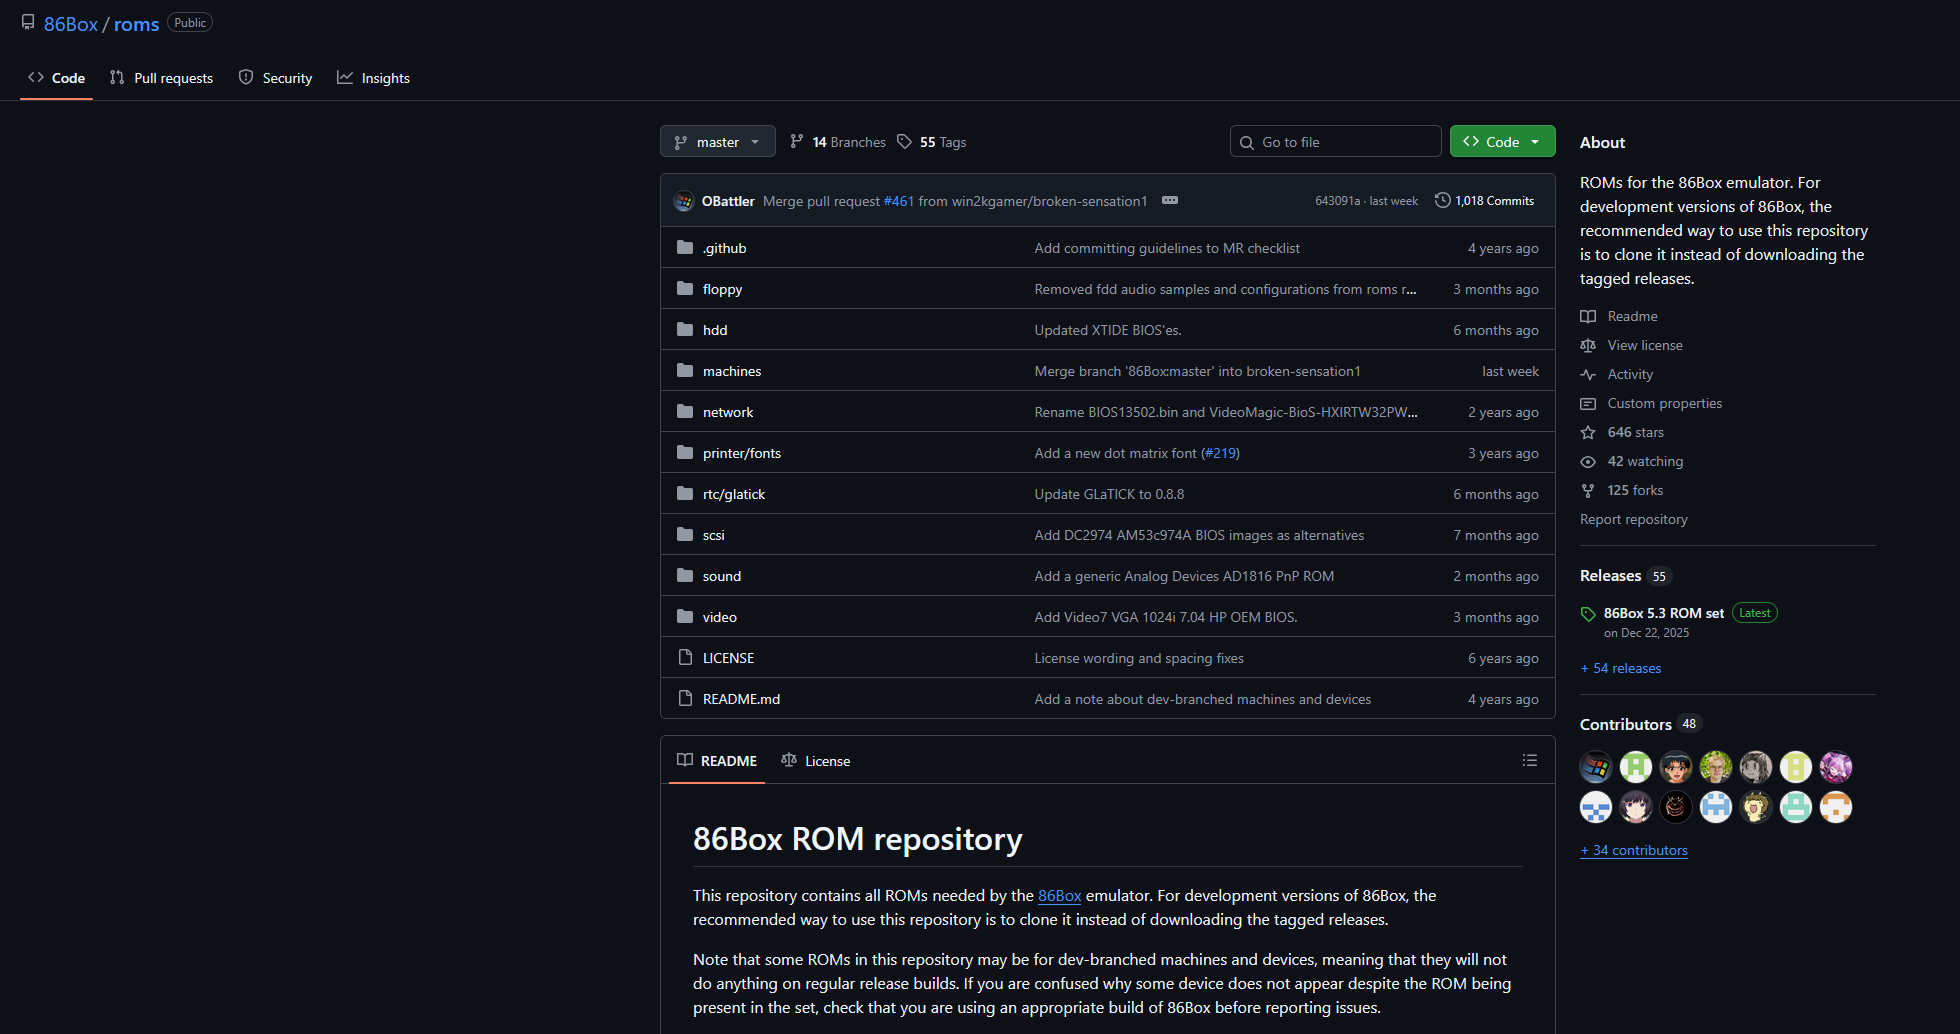Select the License tab
The image size is (1960, 1034).
click(816, 761)
